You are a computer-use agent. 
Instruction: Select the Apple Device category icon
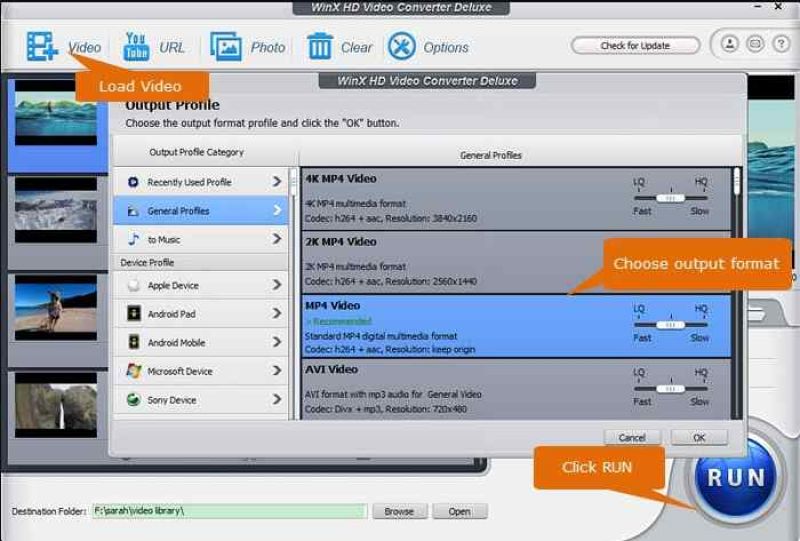click(x=133, y=285)
